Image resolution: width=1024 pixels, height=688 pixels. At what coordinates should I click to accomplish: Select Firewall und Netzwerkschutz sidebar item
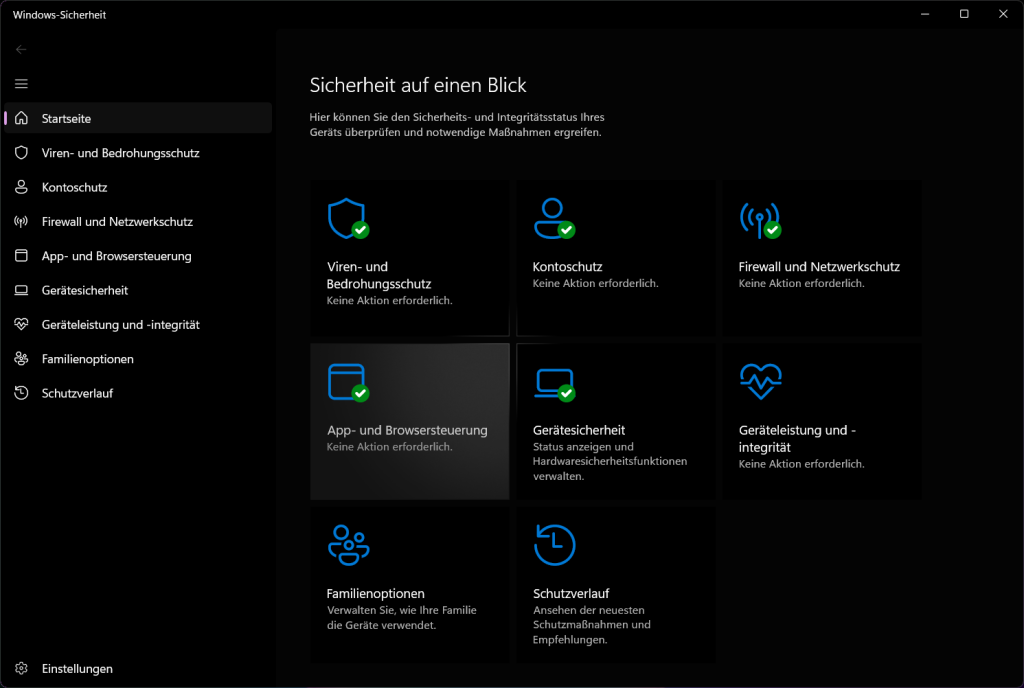[x=117, y=222]
